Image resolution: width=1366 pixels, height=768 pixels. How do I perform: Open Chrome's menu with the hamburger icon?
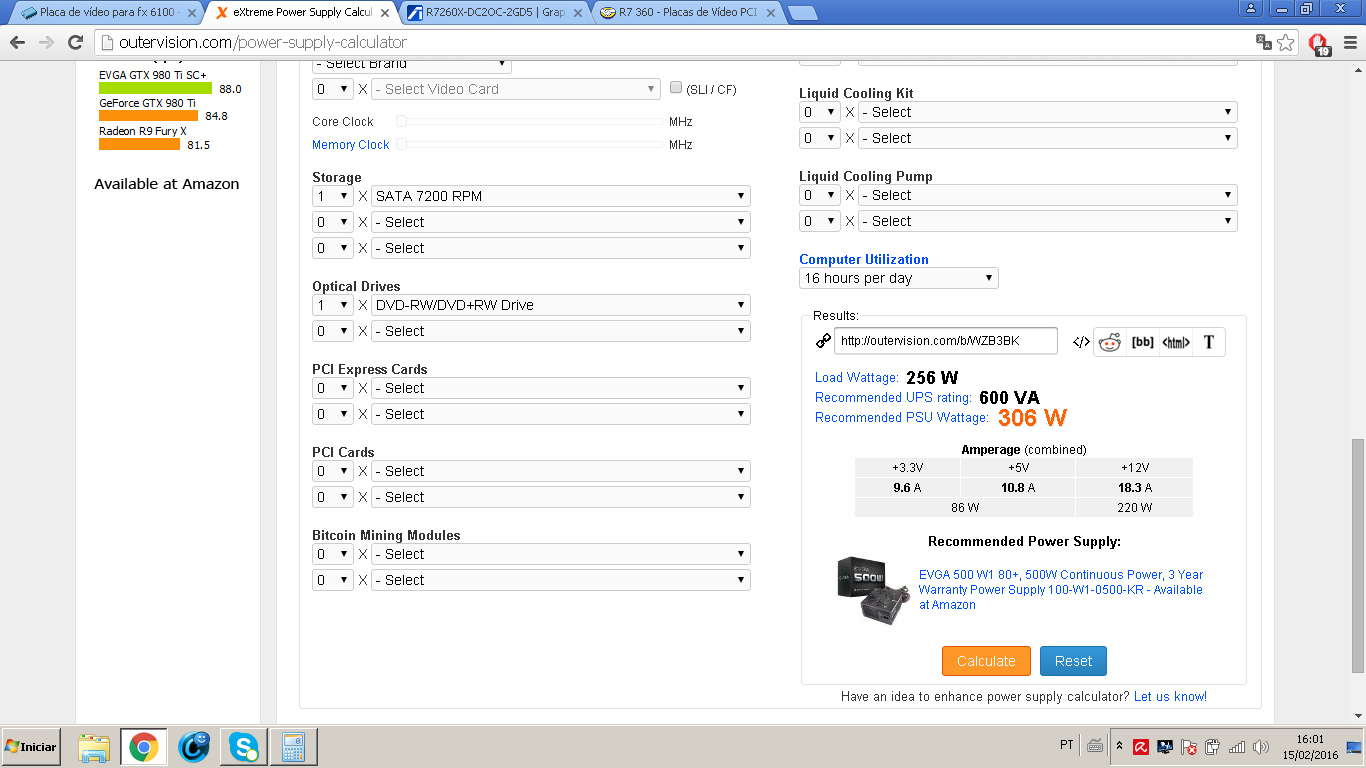[1349, 42]
